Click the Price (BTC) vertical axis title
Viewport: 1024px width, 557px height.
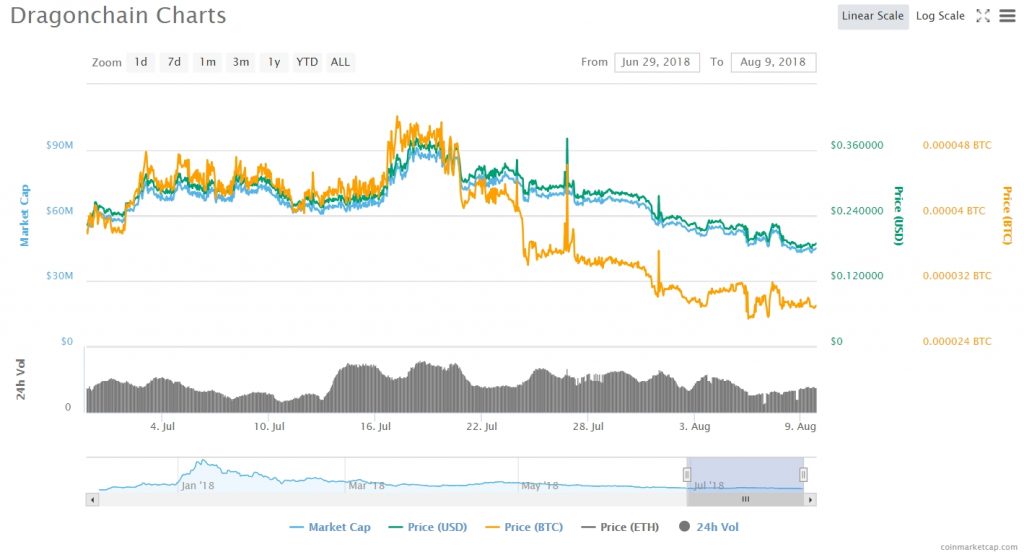click(1007, 215)
